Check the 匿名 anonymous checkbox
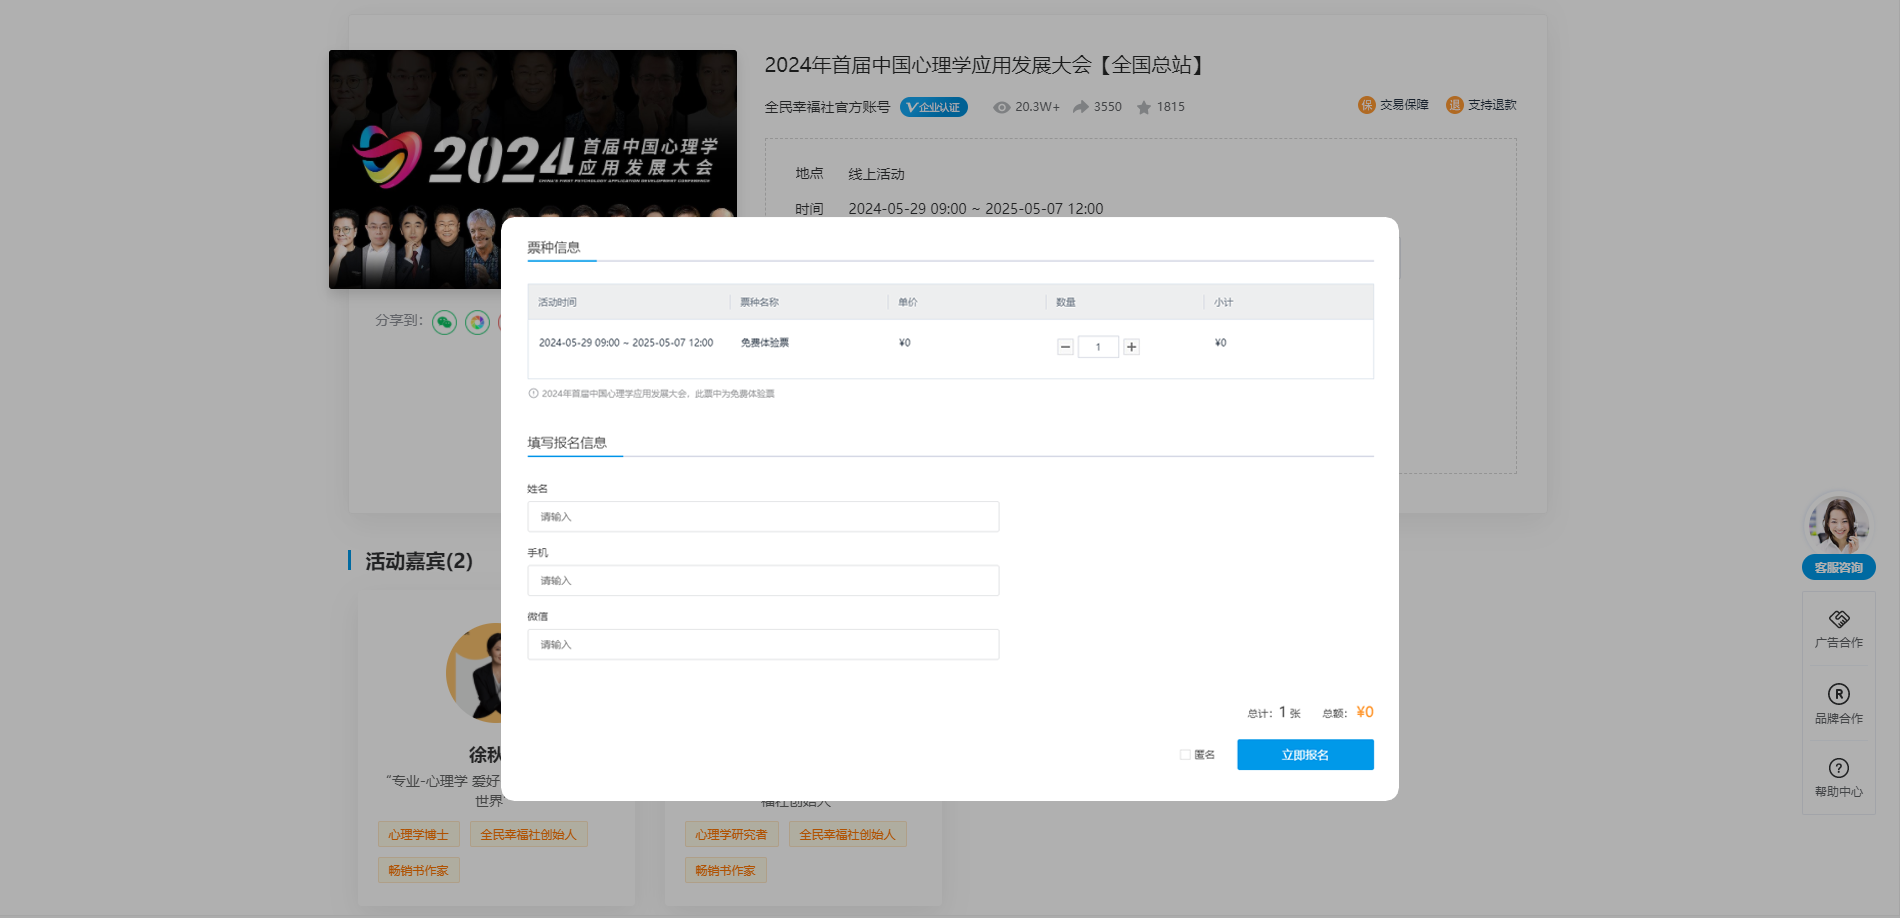This screenshot has width=1900, height=918. (1185, 755)
